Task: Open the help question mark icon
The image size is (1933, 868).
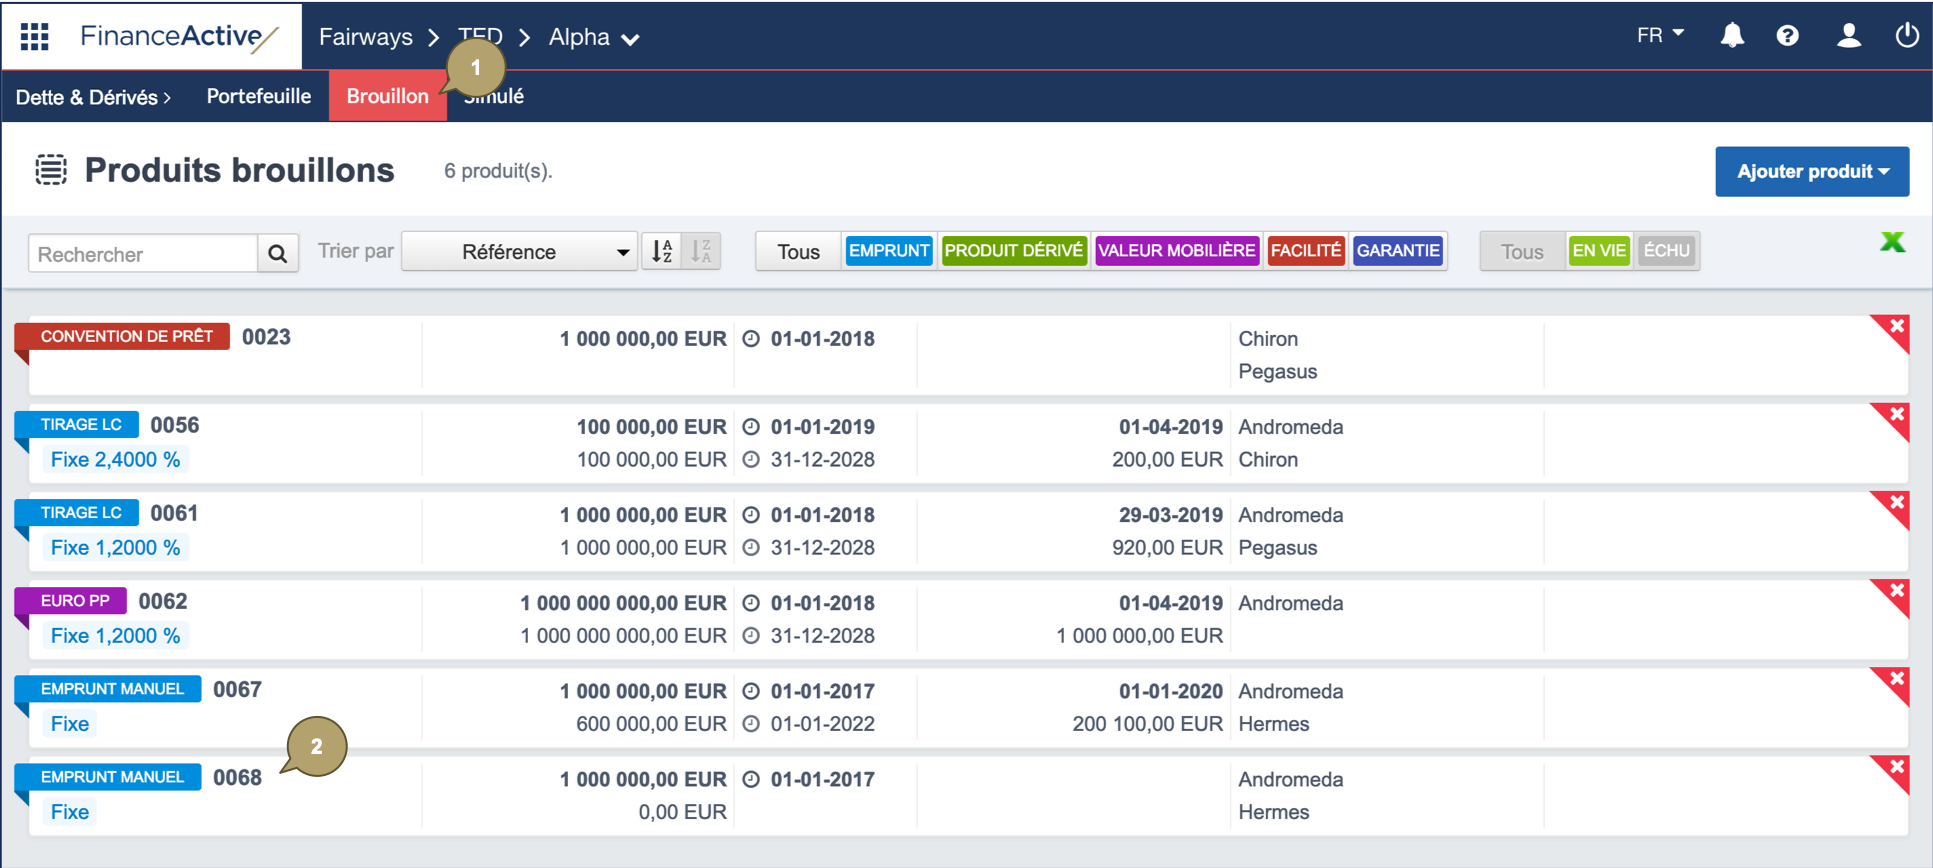Action: [1787, 36]
